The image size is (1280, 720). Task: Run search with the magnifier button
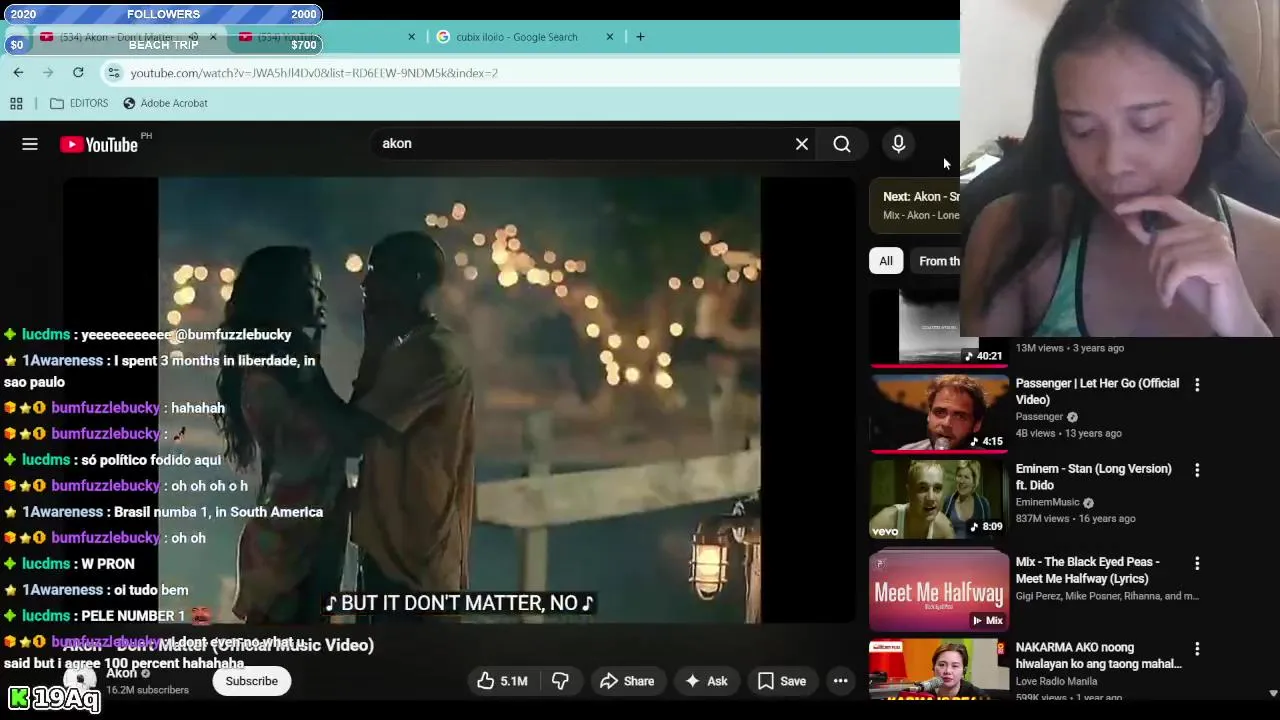pos(842,144)
